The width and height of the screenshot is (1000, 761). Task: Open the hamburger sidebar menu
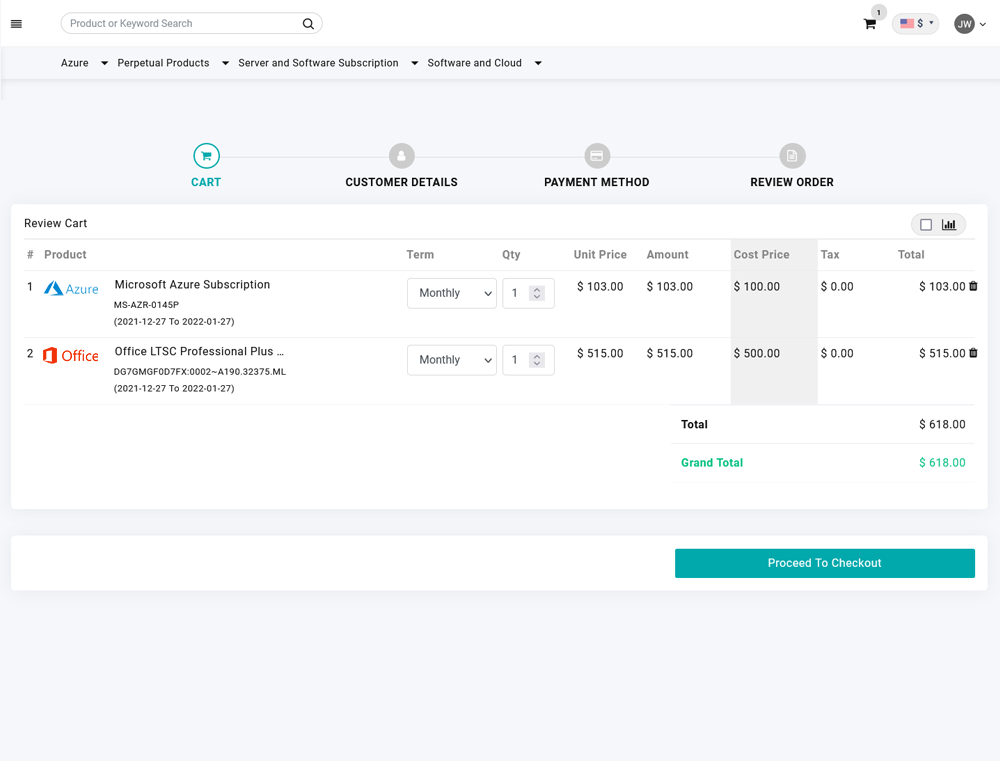tap(16, 24)
